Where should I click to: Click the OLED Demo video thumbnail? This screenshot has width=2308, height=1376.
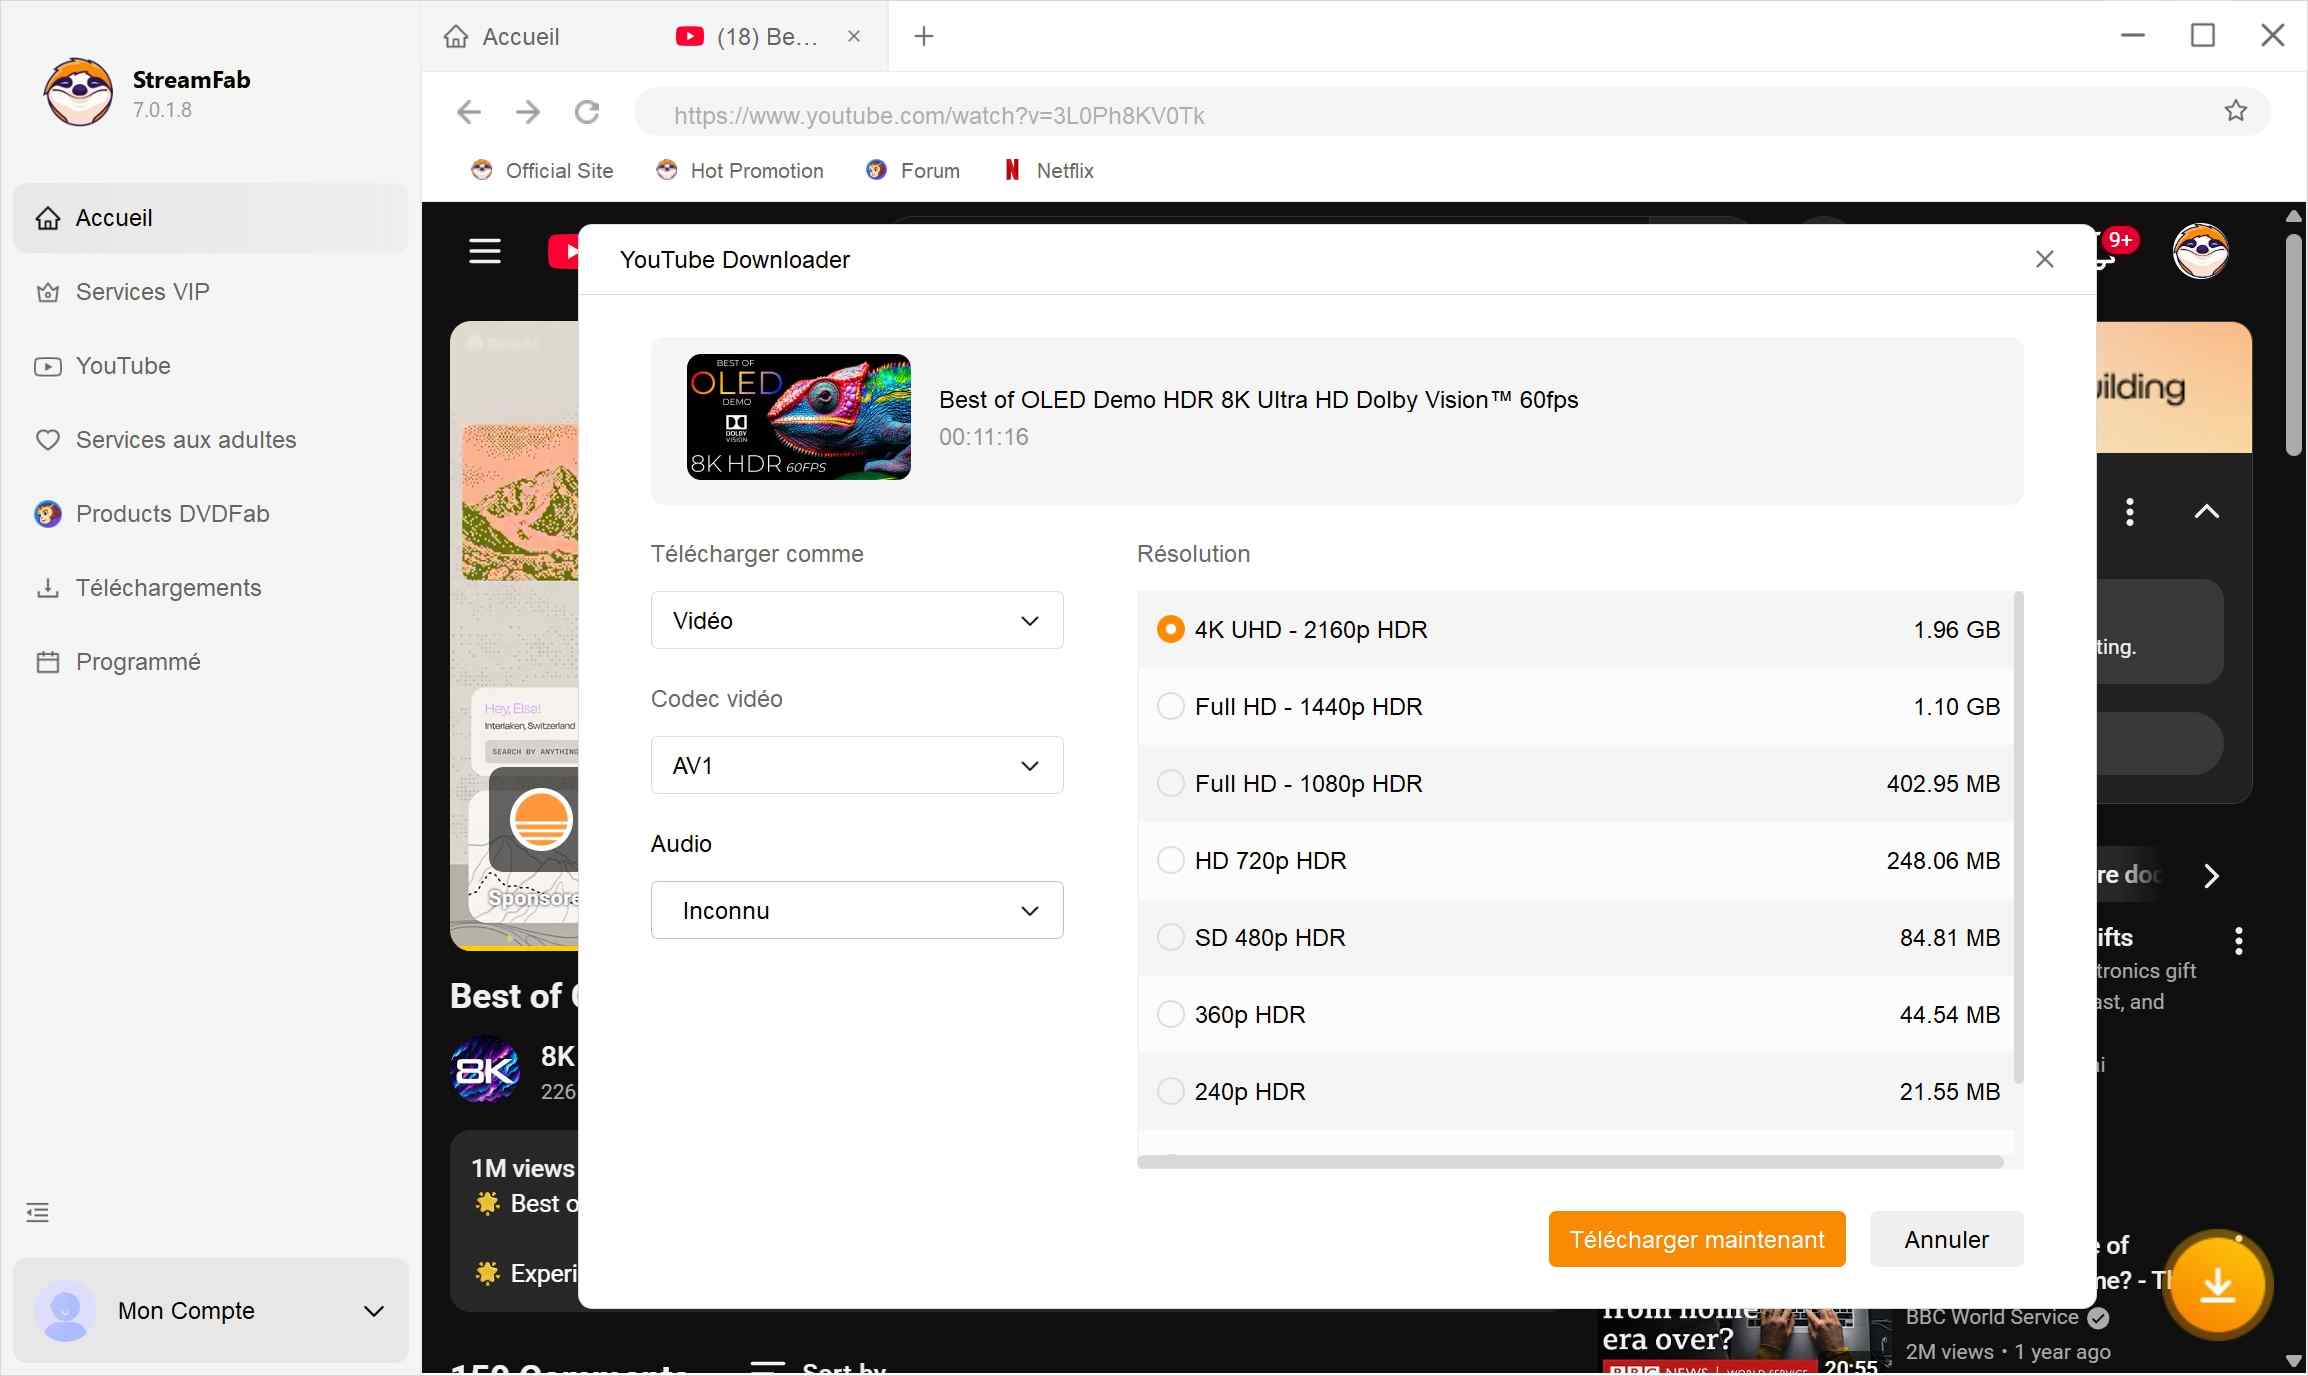point(797,417)
